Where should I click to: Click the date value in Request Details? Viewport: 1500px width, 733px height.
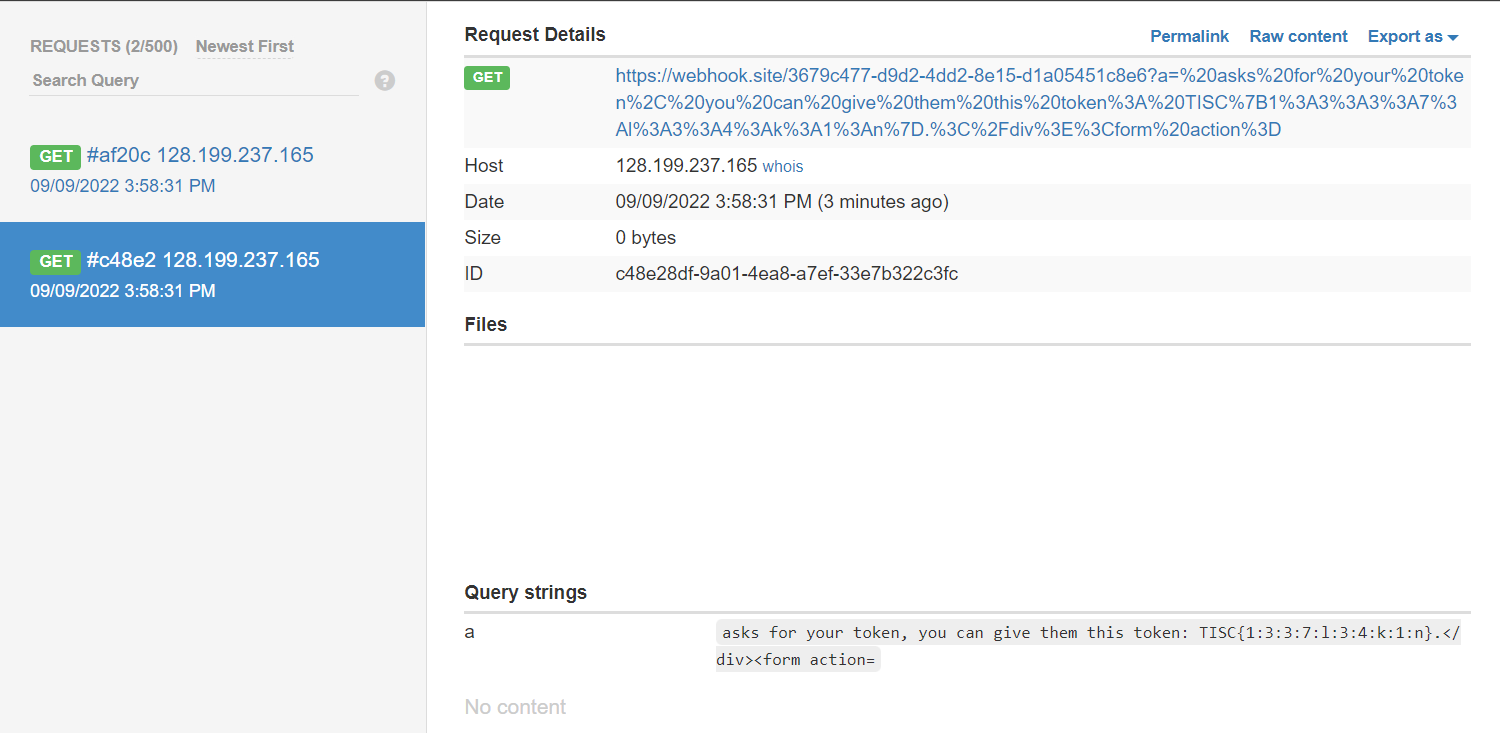pos(781,201)
